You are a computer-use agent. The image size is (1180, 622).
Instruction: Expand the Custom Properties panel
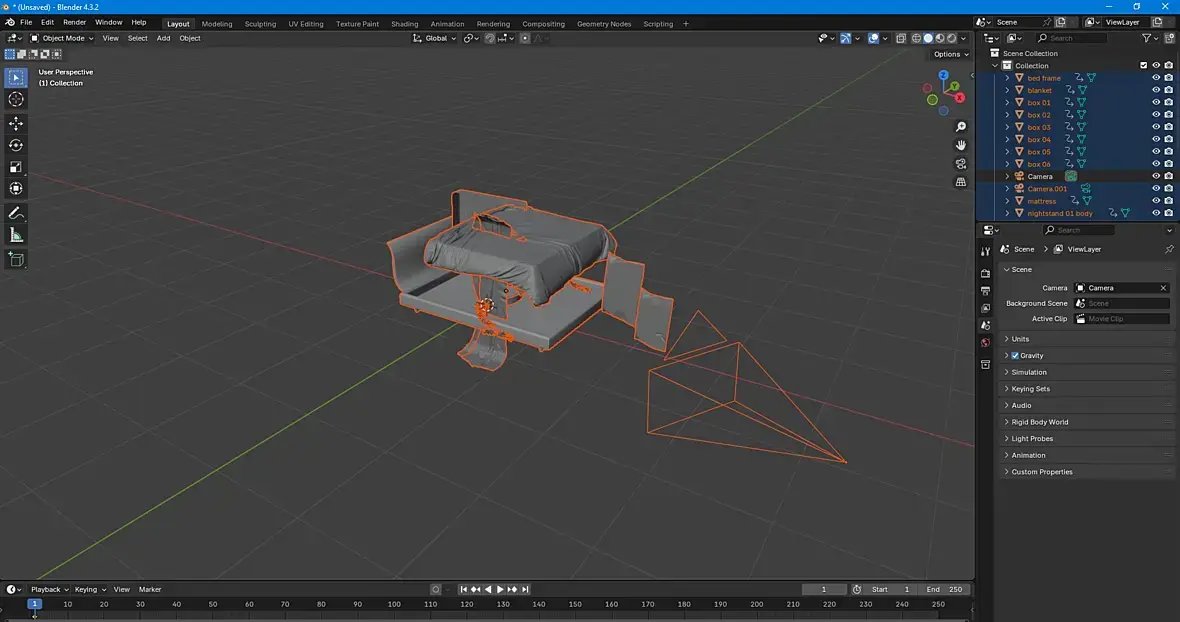coord(1087,472)
